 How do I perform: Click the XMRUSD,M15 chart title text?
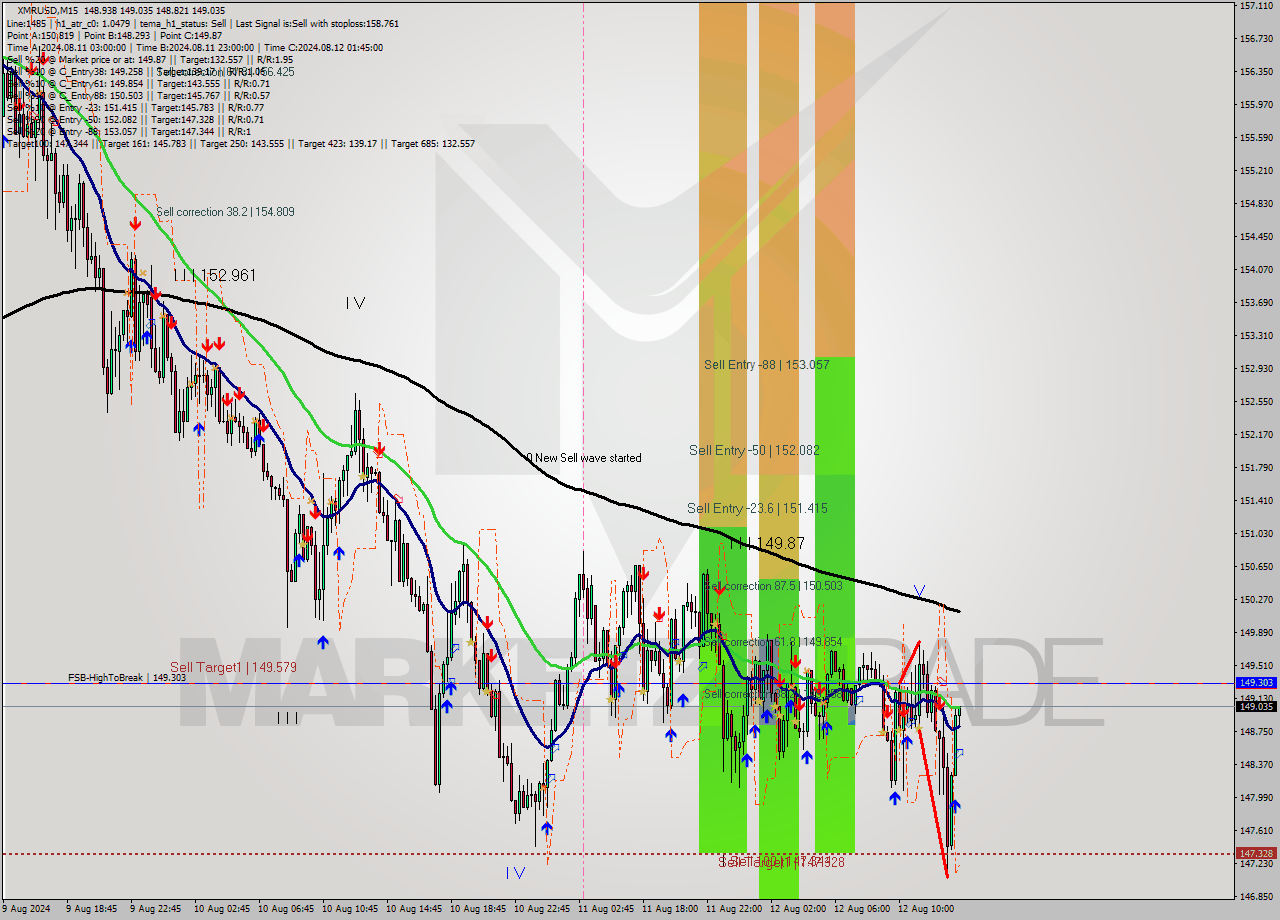coord(49,10)
